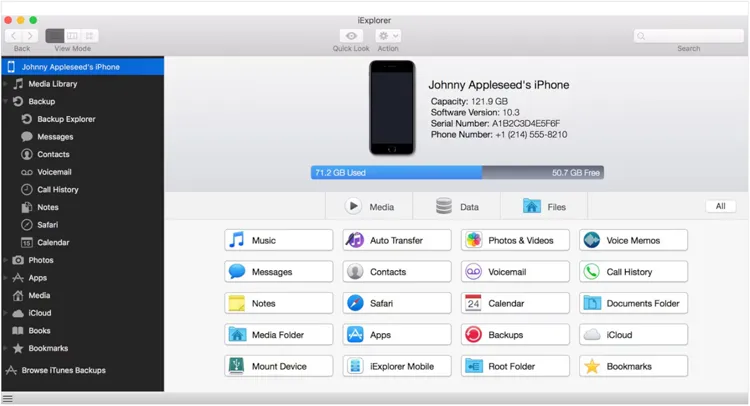Open the Safari button in the grid

click(397, 303)
